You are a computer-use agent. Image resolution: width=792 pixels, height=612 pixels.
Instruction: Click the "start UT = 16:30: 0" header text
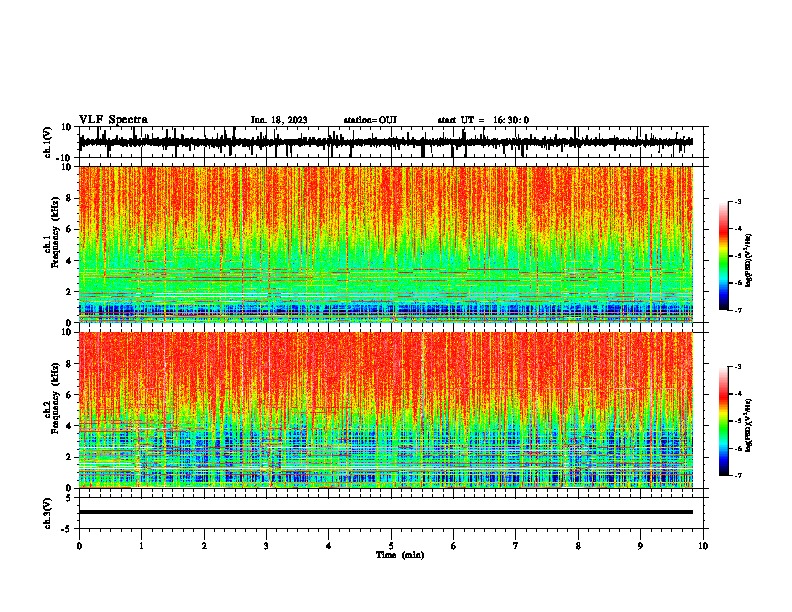[x=483, y=120]
